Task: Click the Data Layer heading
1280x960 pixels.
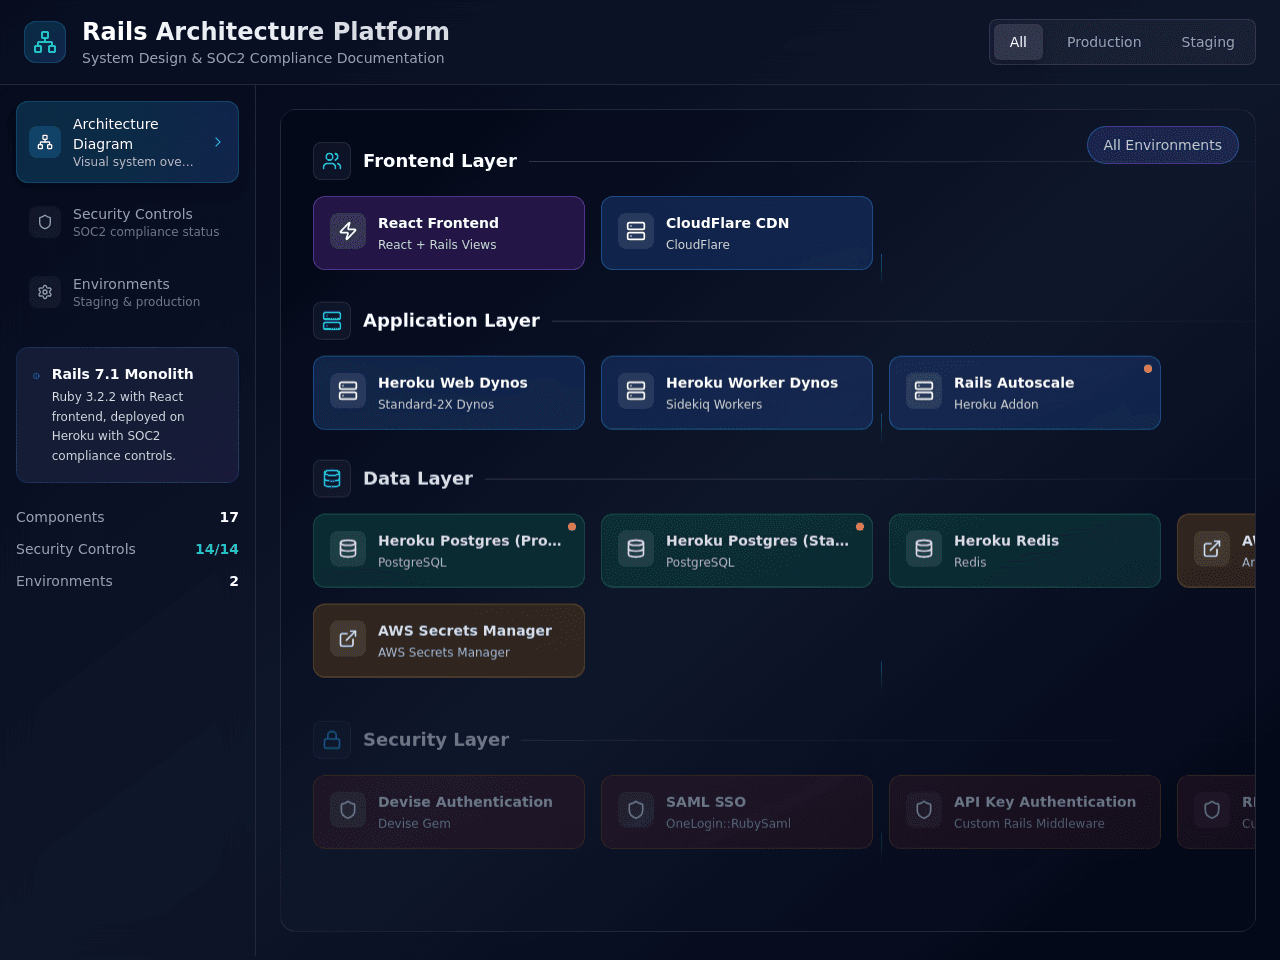Action: (x=418, y=479)
